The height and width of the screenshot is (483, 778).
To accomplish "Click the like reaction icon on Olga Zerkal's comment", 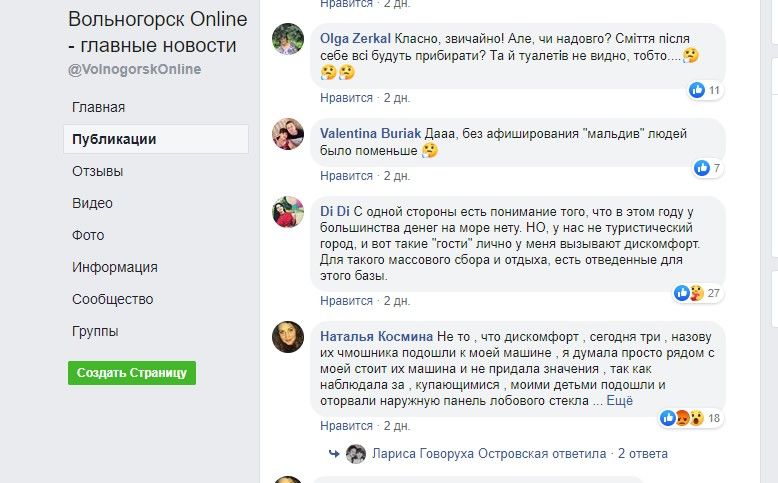I will [x=698, y=91].
